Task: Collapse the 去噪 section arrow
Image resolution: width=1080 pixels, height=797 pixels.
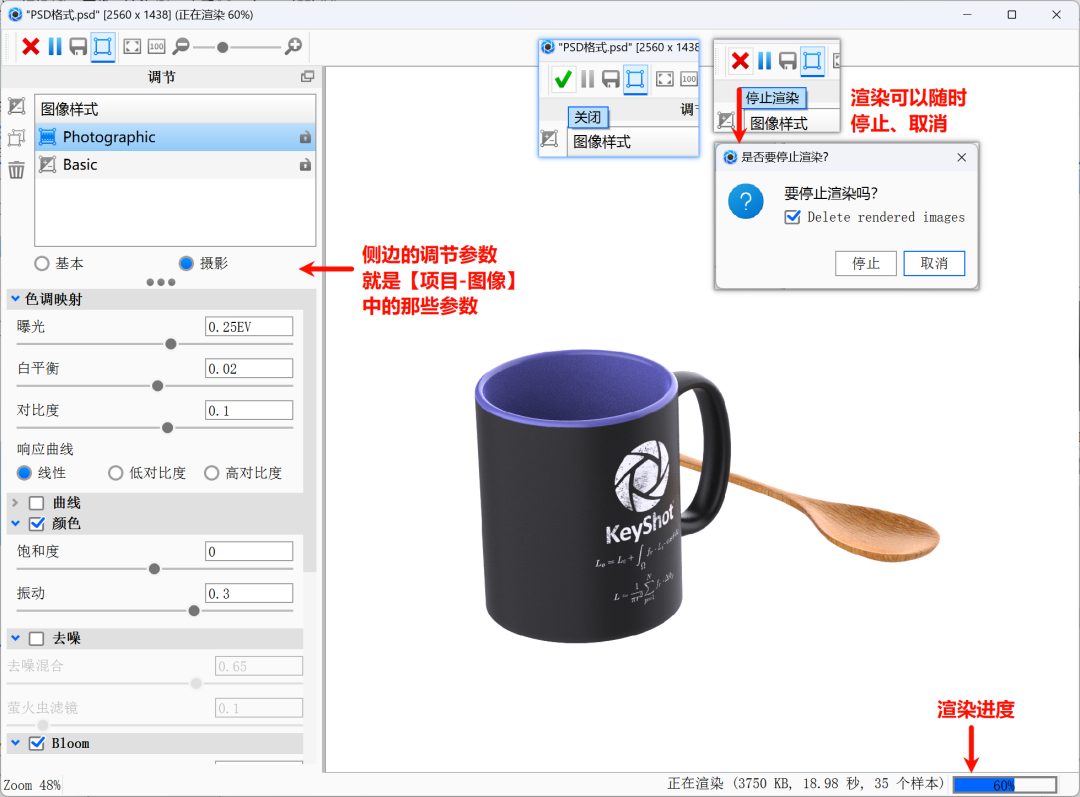Action: (x=15, y=639)
